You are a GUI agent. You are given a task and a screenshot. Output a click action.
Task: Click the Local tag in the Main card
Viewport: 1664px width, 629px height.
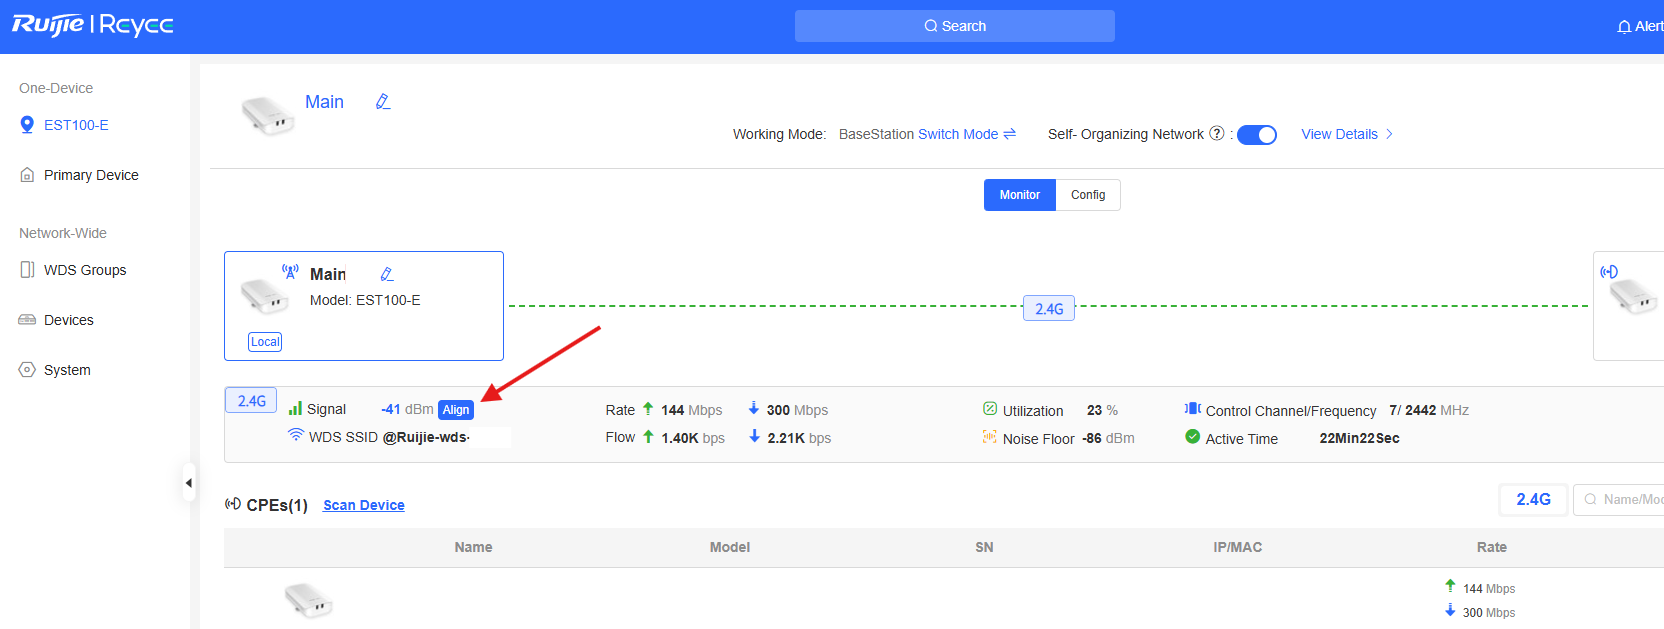click(265, 342)
